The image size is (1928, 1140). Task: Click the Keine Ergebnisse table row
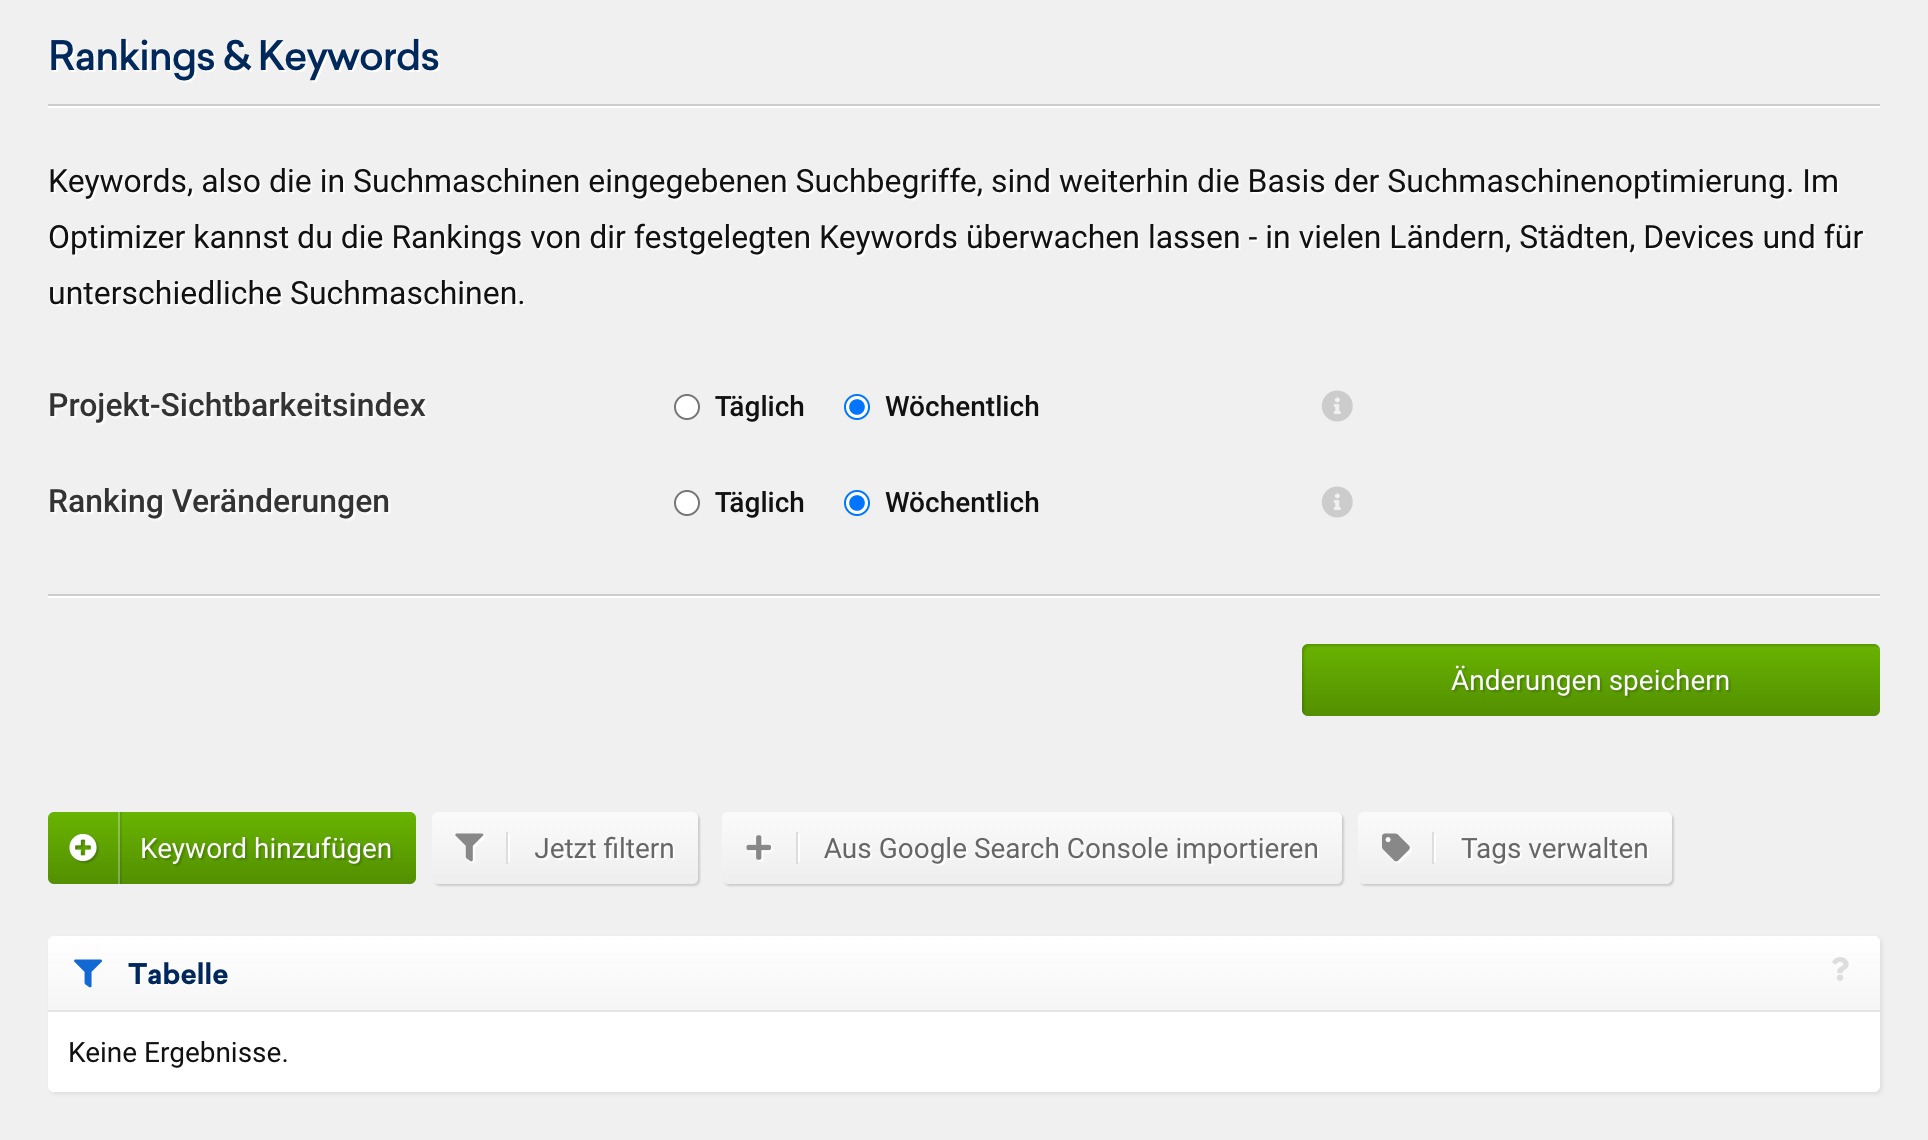(x=178, y=1052)
